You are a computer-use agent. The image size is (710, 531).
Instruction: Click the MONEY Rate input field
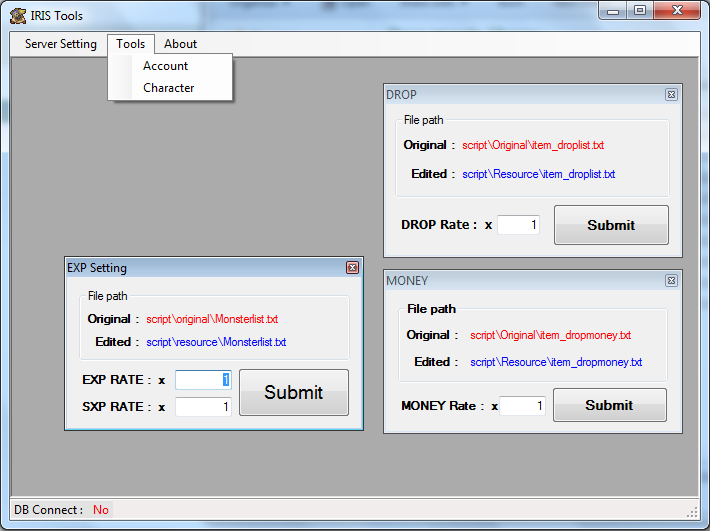pyautogui.click(x=523, y=406)
